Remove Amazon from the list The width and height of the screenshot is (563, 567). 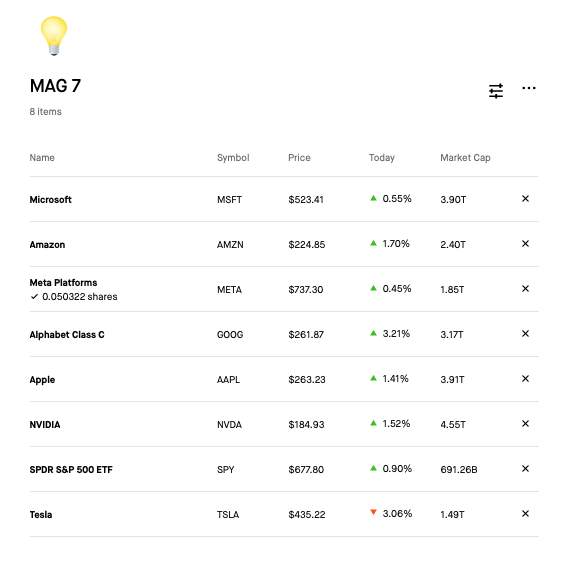(525, 244)
